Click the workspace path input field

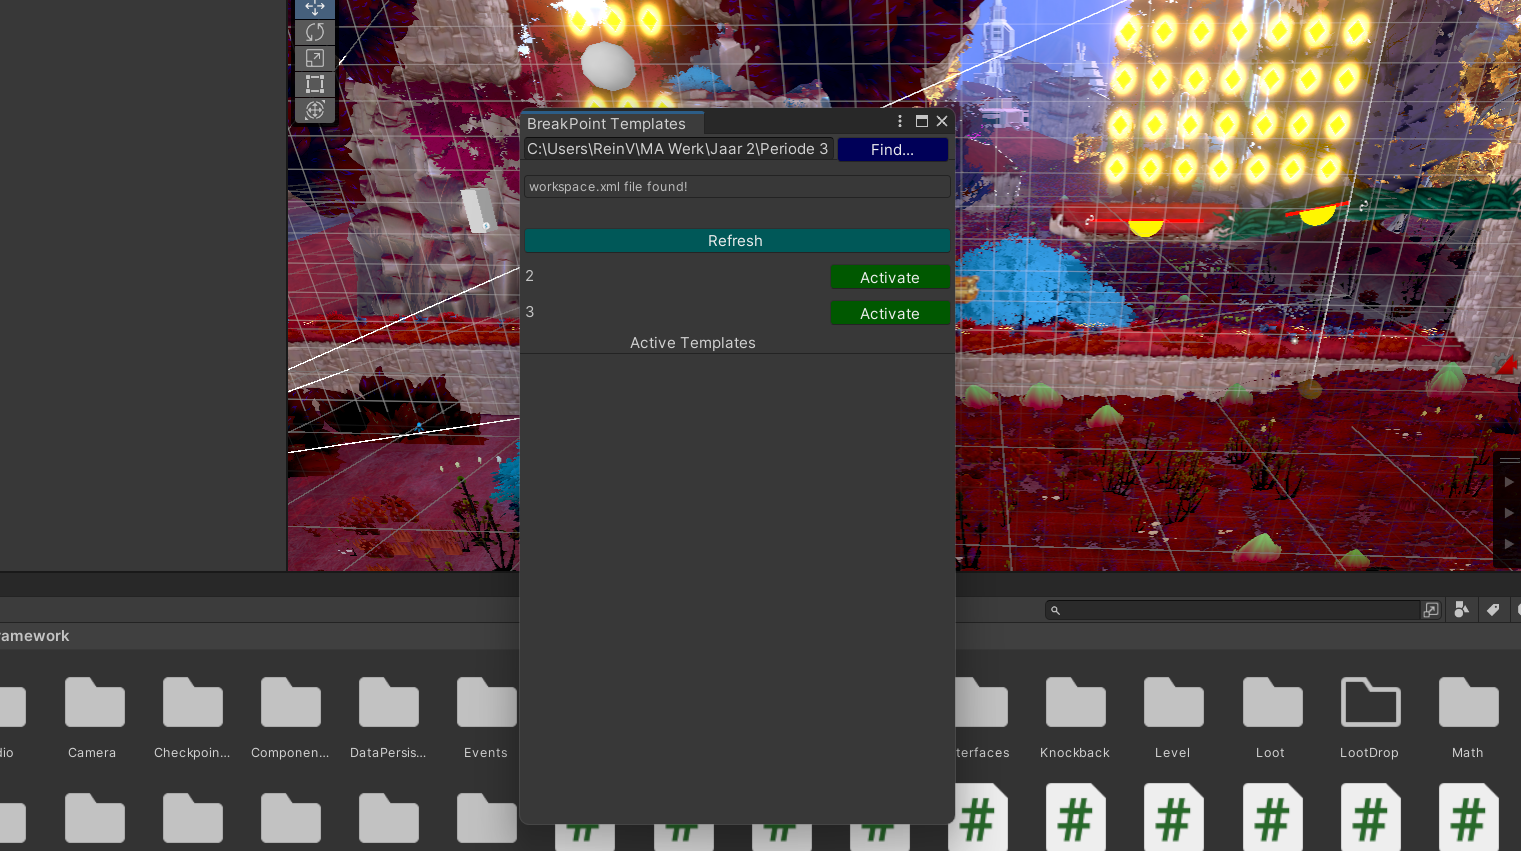[677, 149]
